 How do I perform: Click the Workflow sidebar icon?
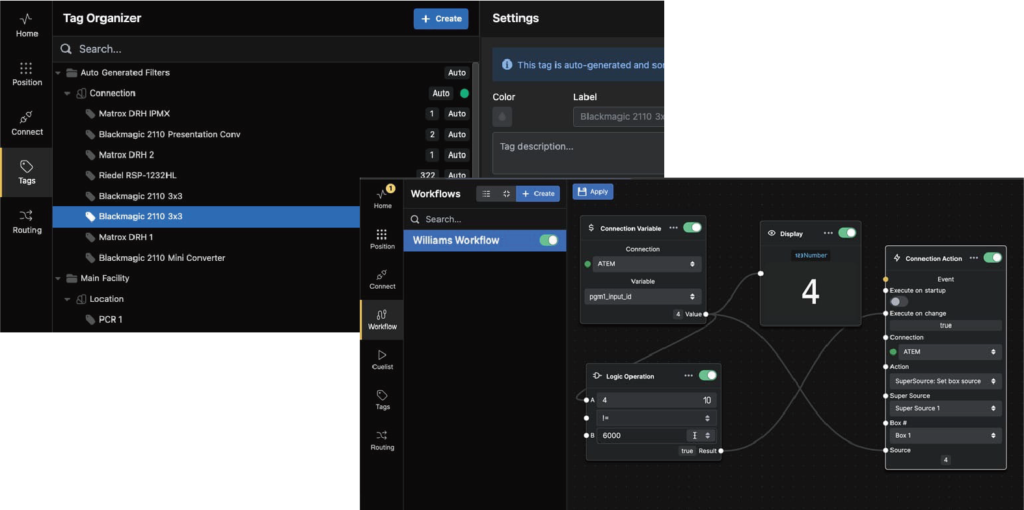click(x=382, y=319)
